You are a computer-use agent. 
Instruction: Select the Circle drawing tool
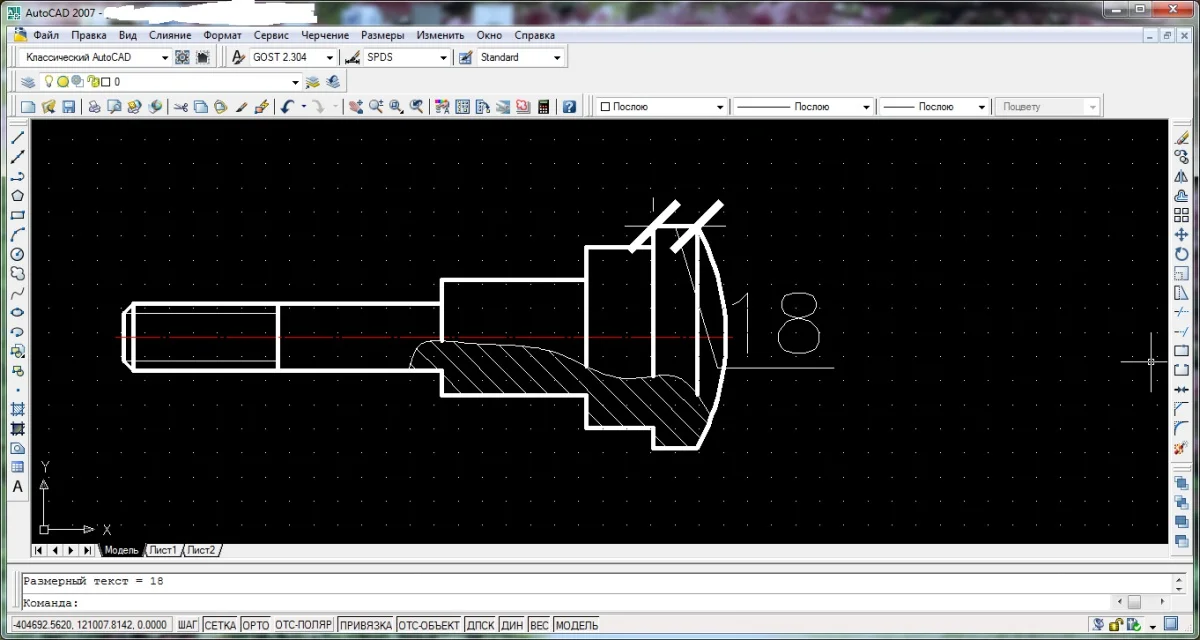[17, 254]
